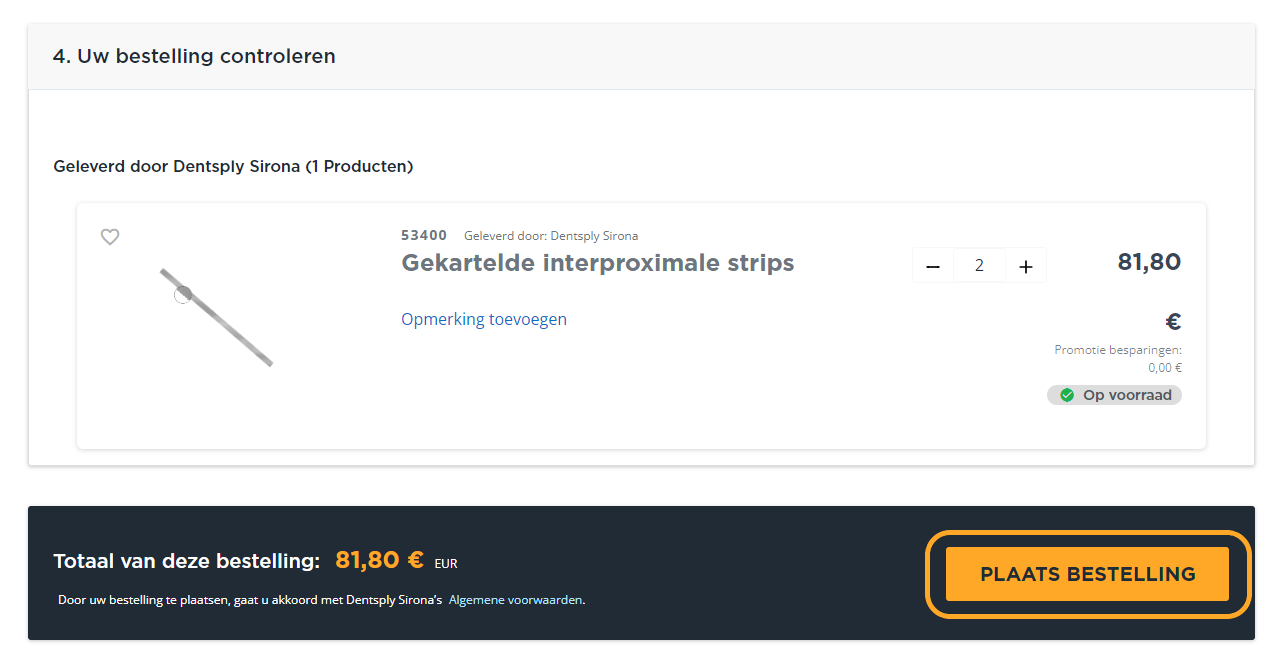Click the 0,00 € promotion savings value

point(1164,368)
